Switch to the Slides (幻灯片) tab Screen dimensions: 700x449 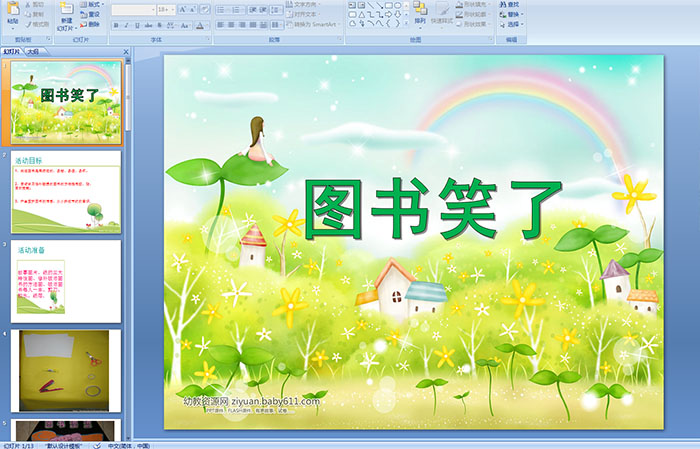[x=12, y=50]
